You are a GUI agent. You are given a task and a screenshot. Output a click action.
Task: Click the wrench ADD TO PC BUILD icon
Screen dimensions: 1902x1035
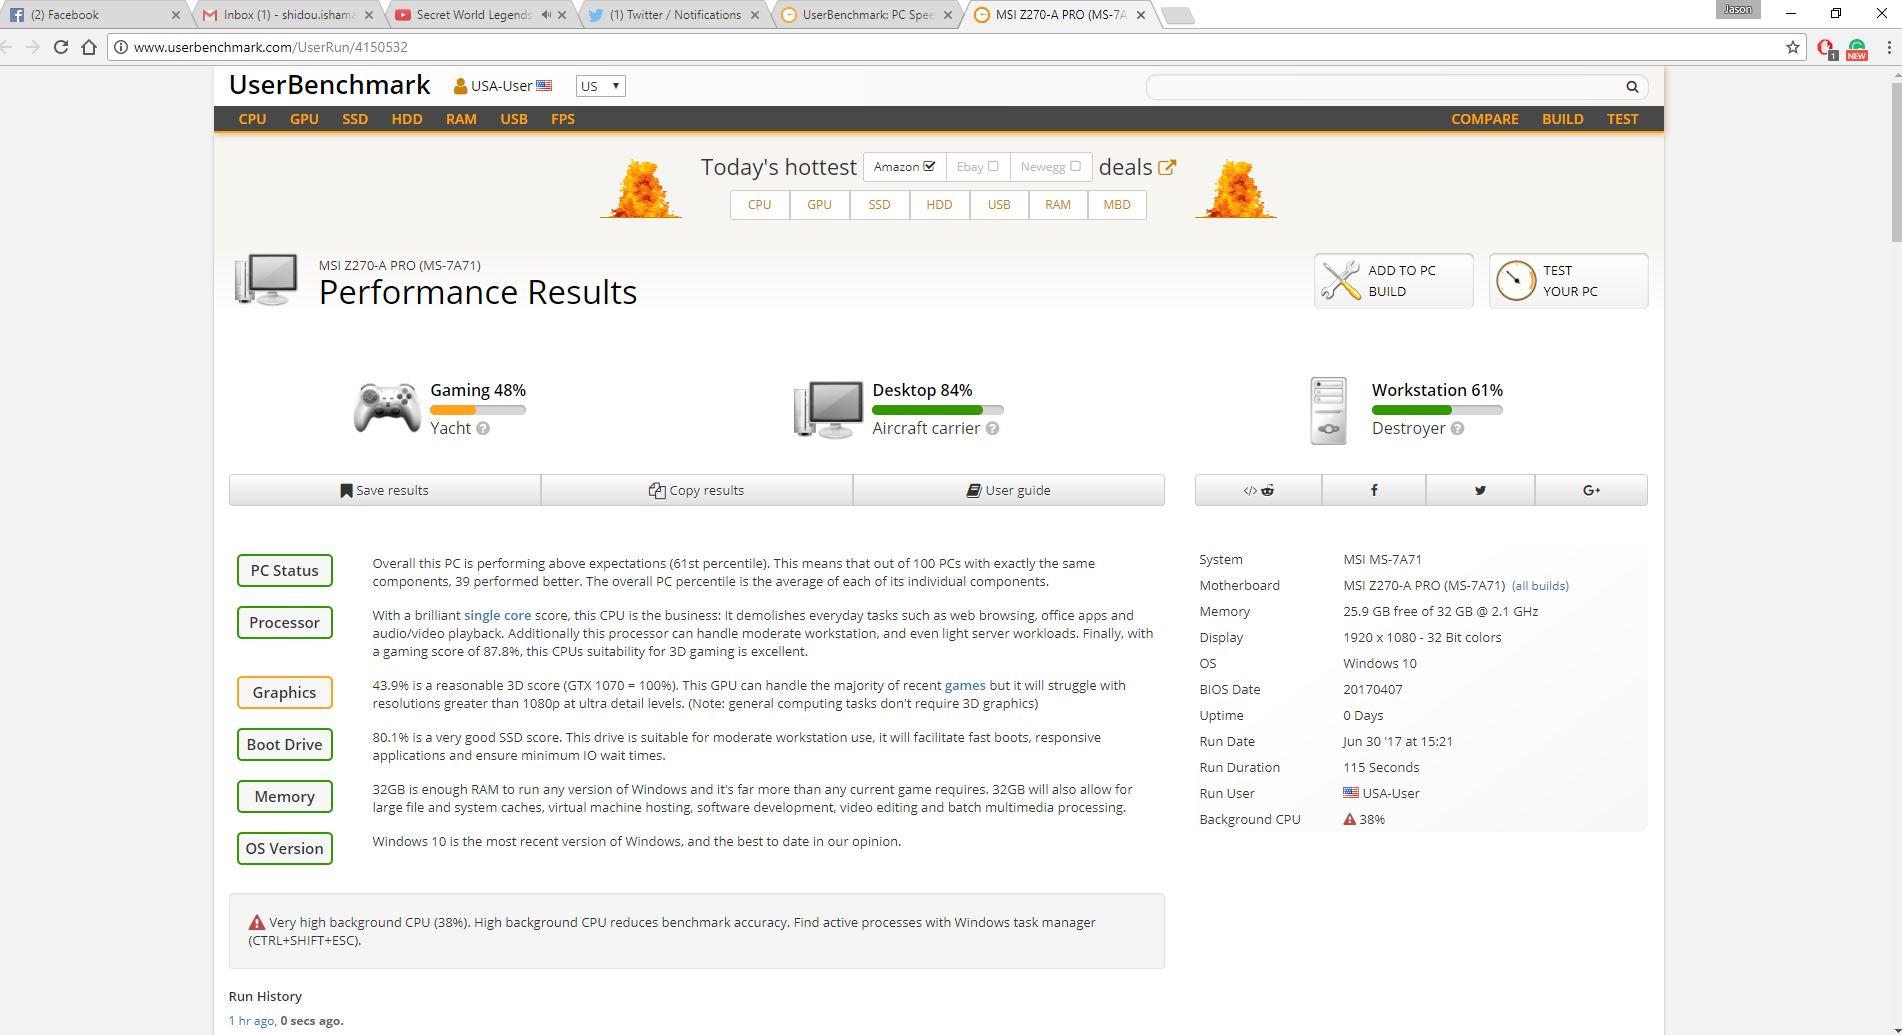pos(1340,281)
